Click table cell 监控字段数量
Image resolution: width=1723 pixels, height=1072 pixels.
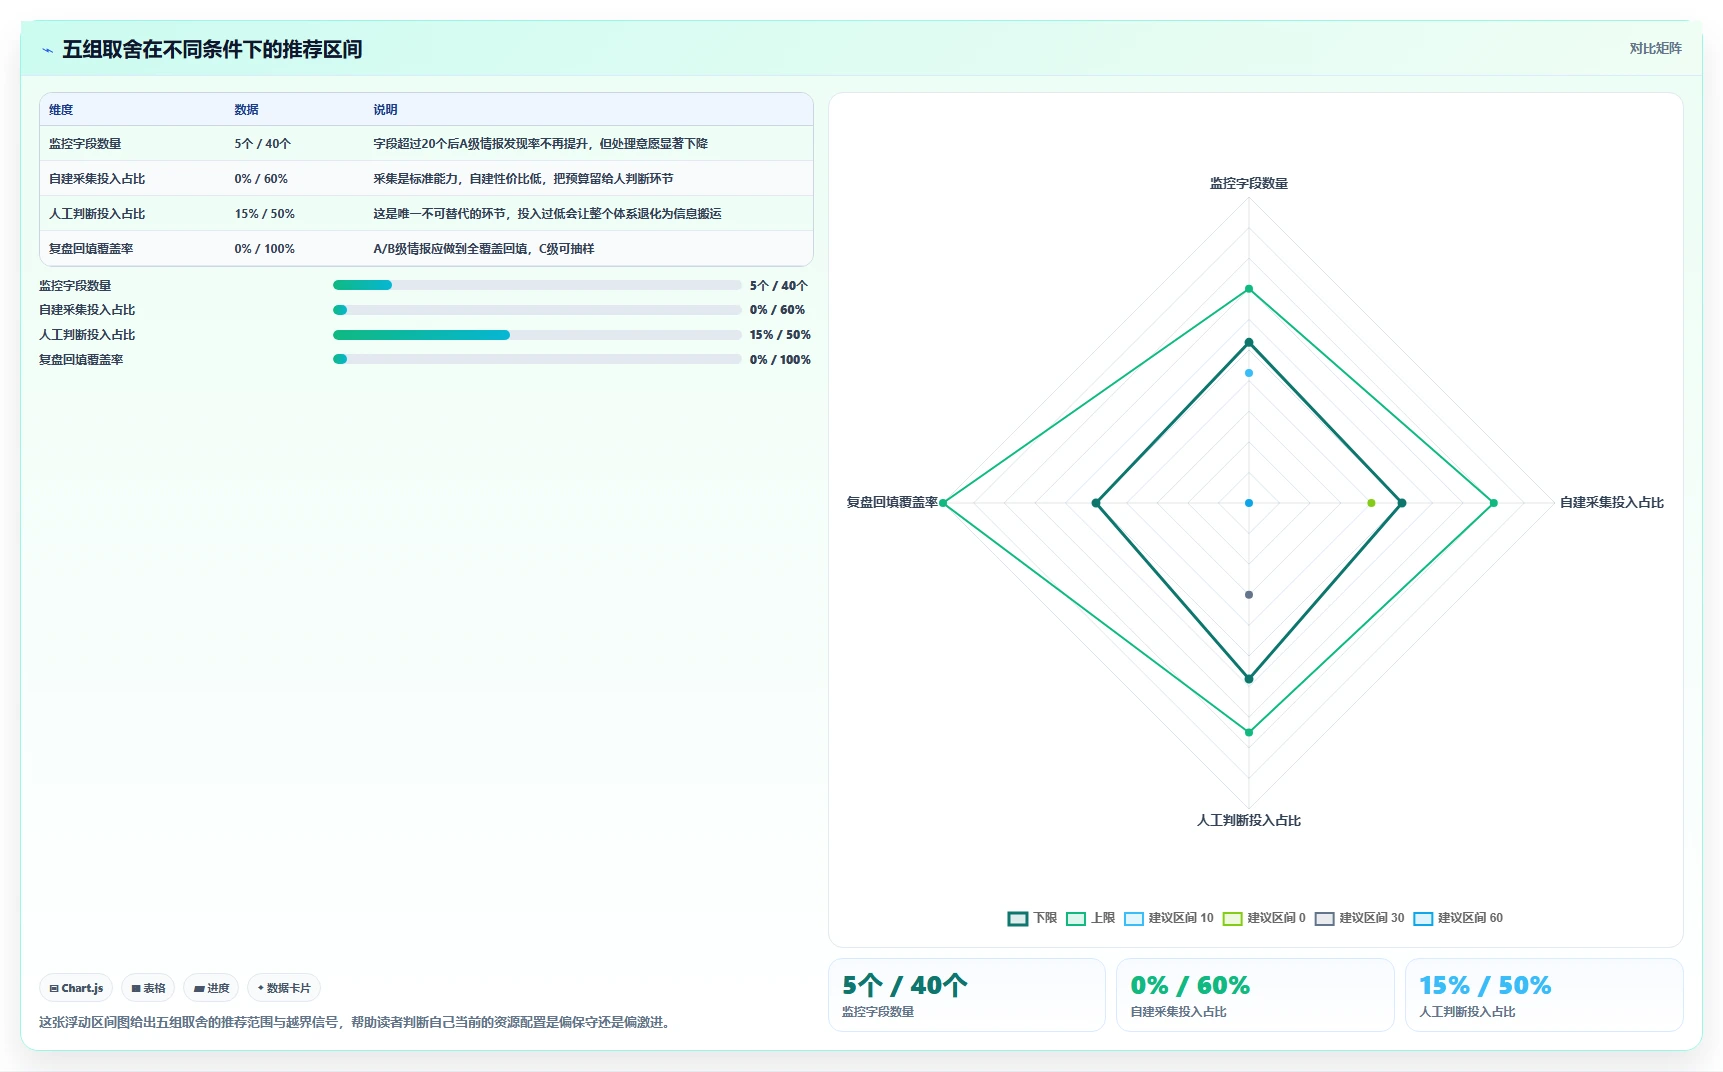[x=85, y=144]
